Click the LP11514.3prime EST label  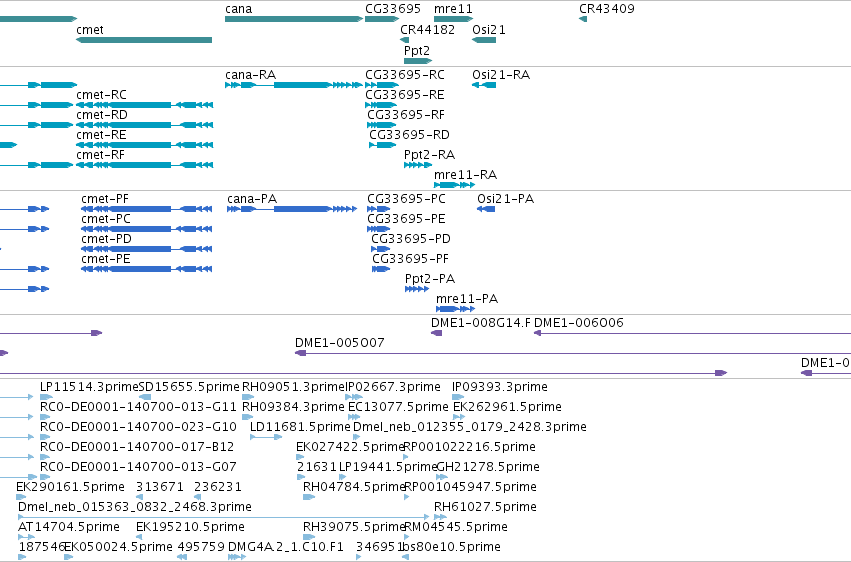click(90, 387)
